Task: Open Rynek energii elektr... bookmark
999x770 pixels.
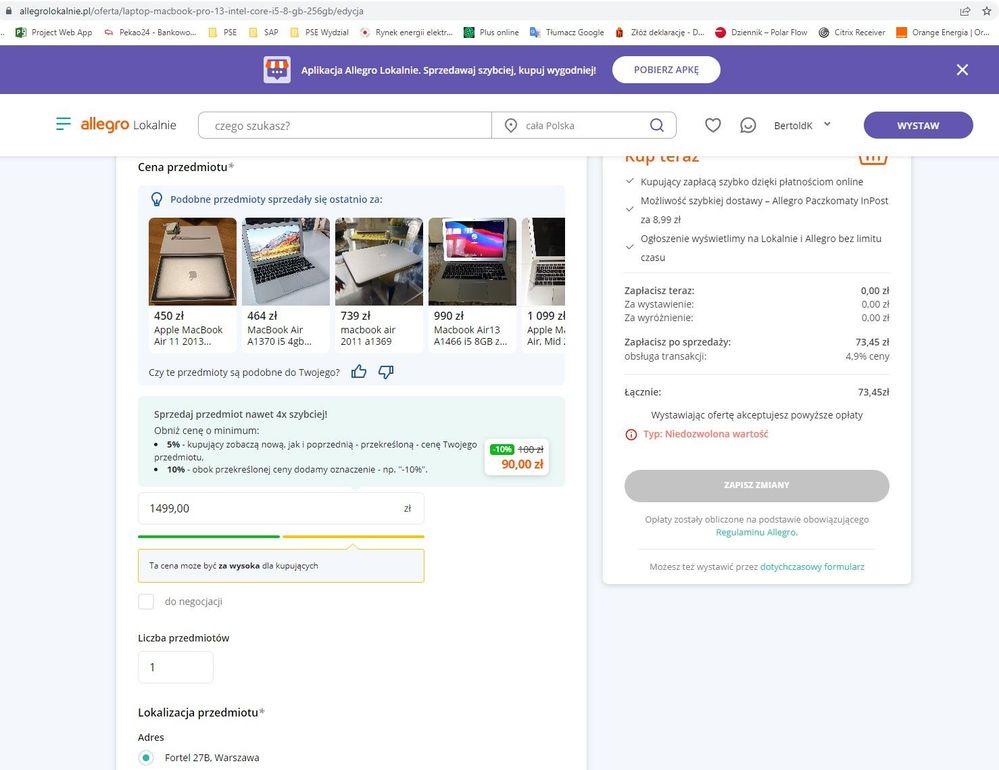Action: (406, 32)
